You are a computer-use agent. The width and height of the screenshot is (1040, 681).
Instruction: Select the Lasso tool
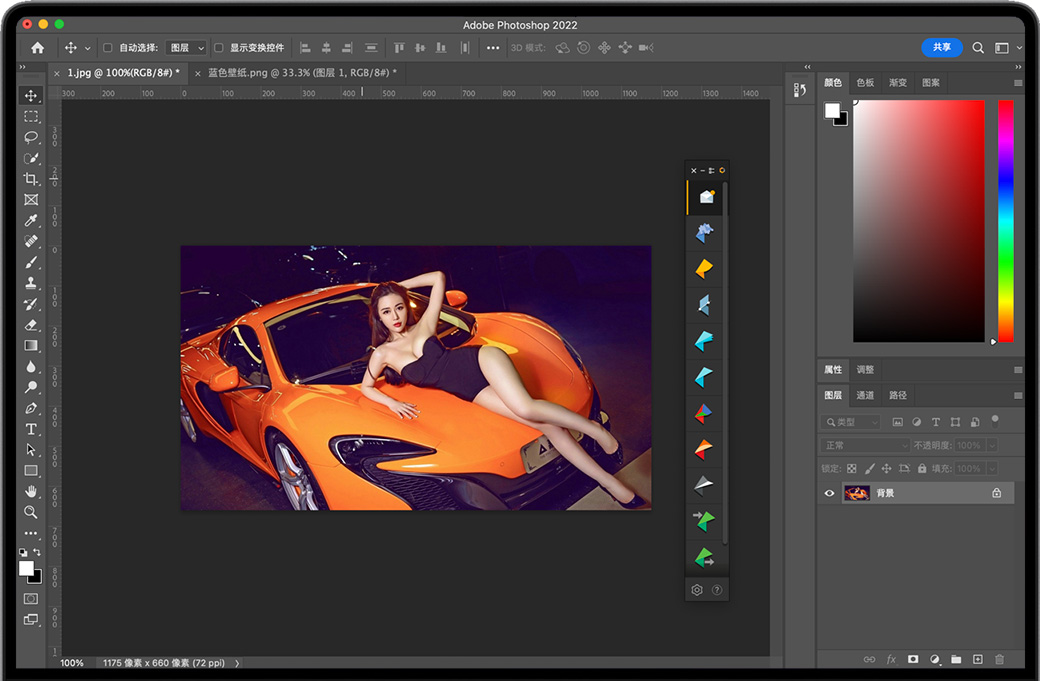coord(31,137)
